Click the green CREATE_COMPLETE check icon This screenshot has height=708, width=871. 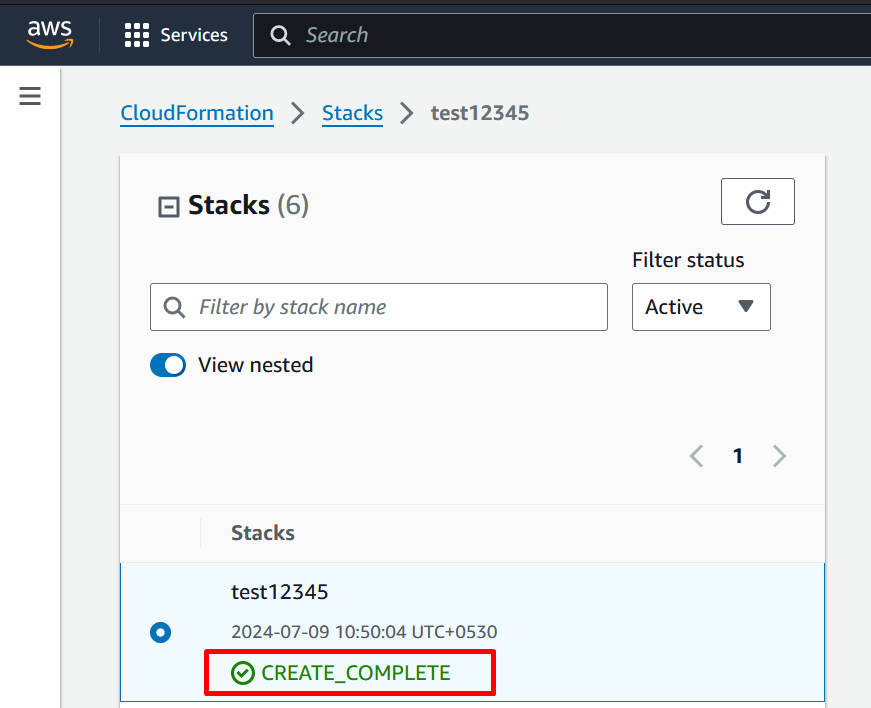tap(243, 673)
